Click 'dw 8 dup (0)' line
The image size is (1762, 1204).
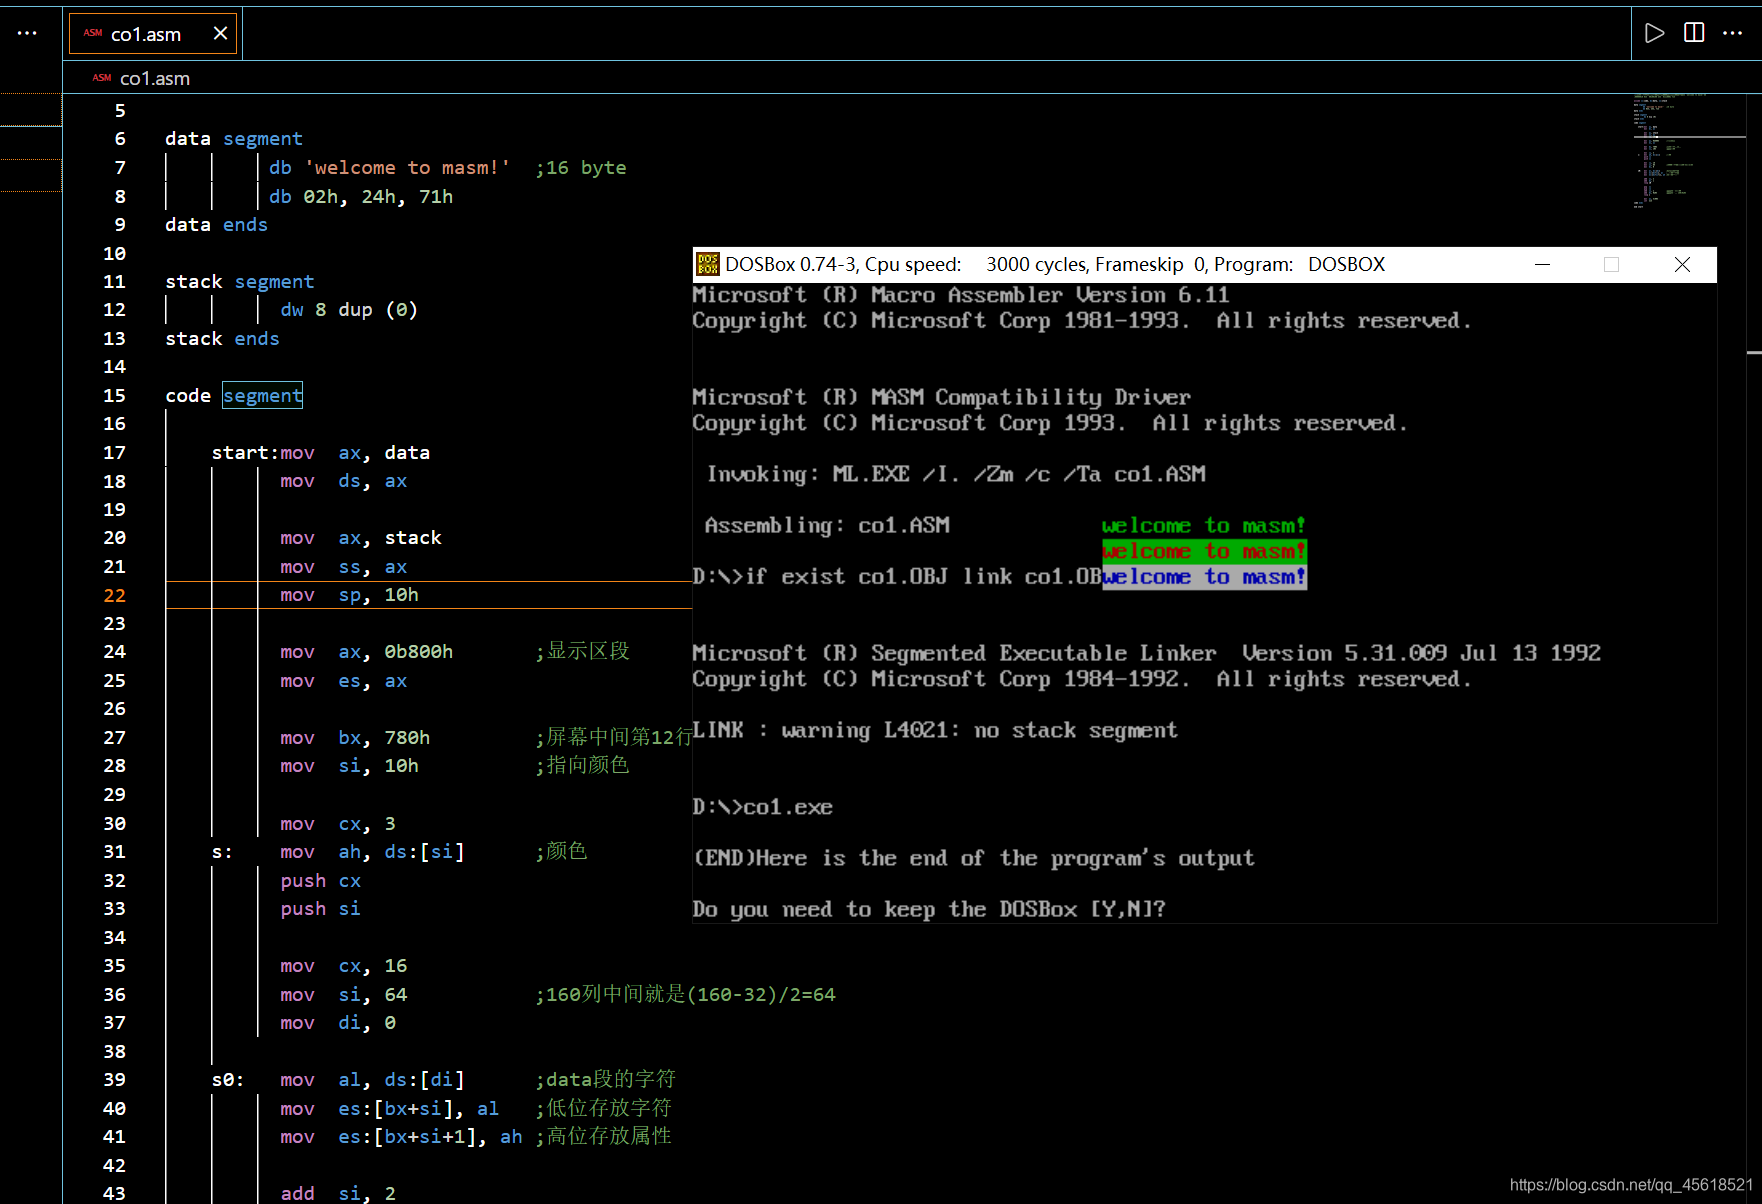(x=349, y=310)
